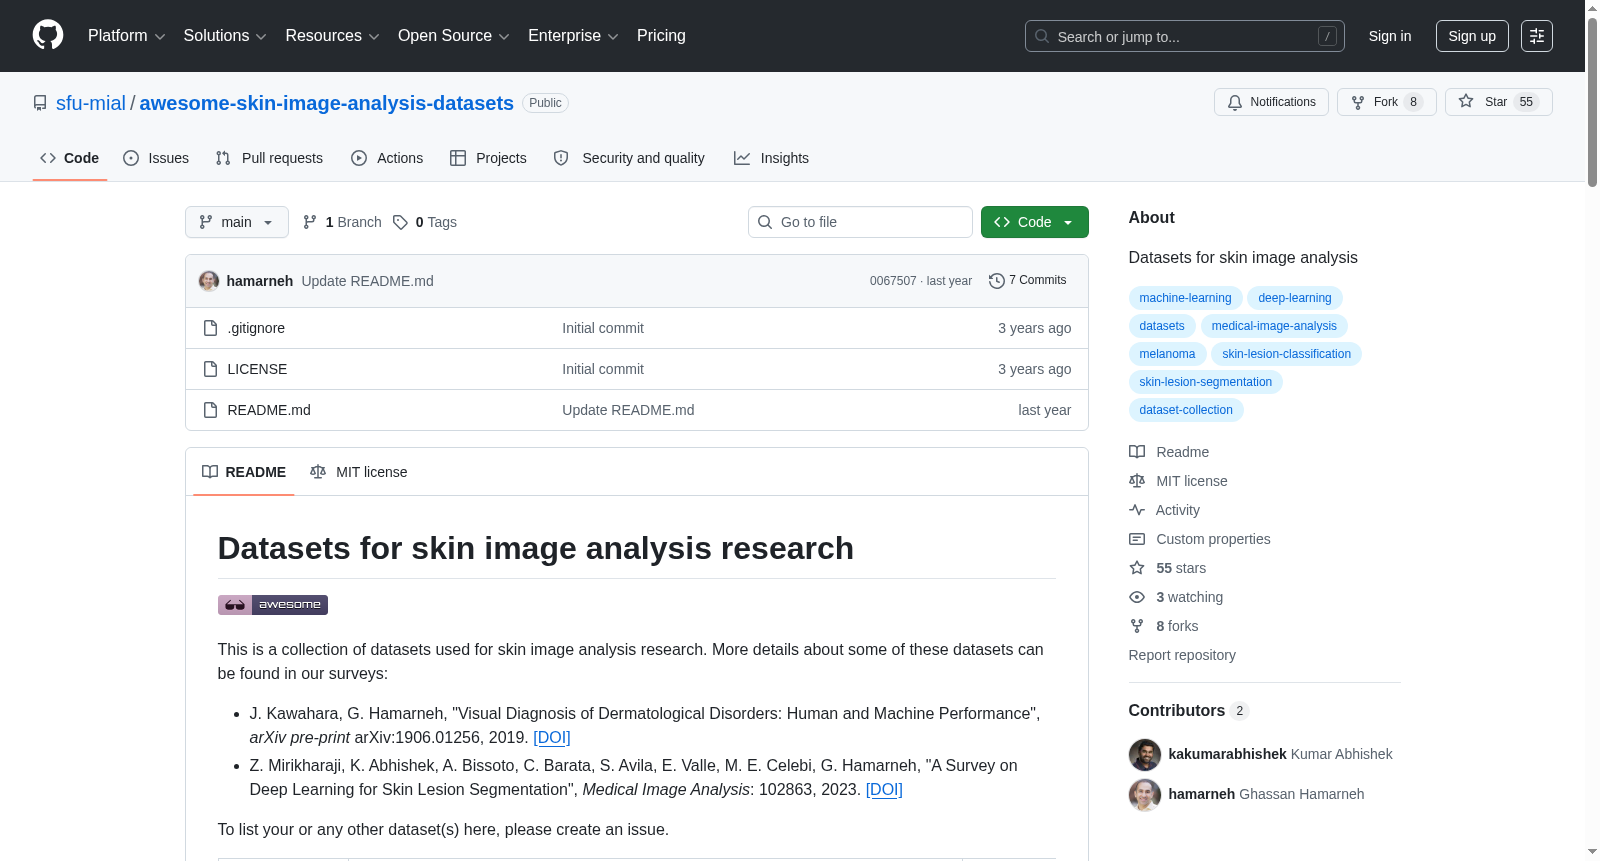Expand the Open Source menu

coord(454,36)
